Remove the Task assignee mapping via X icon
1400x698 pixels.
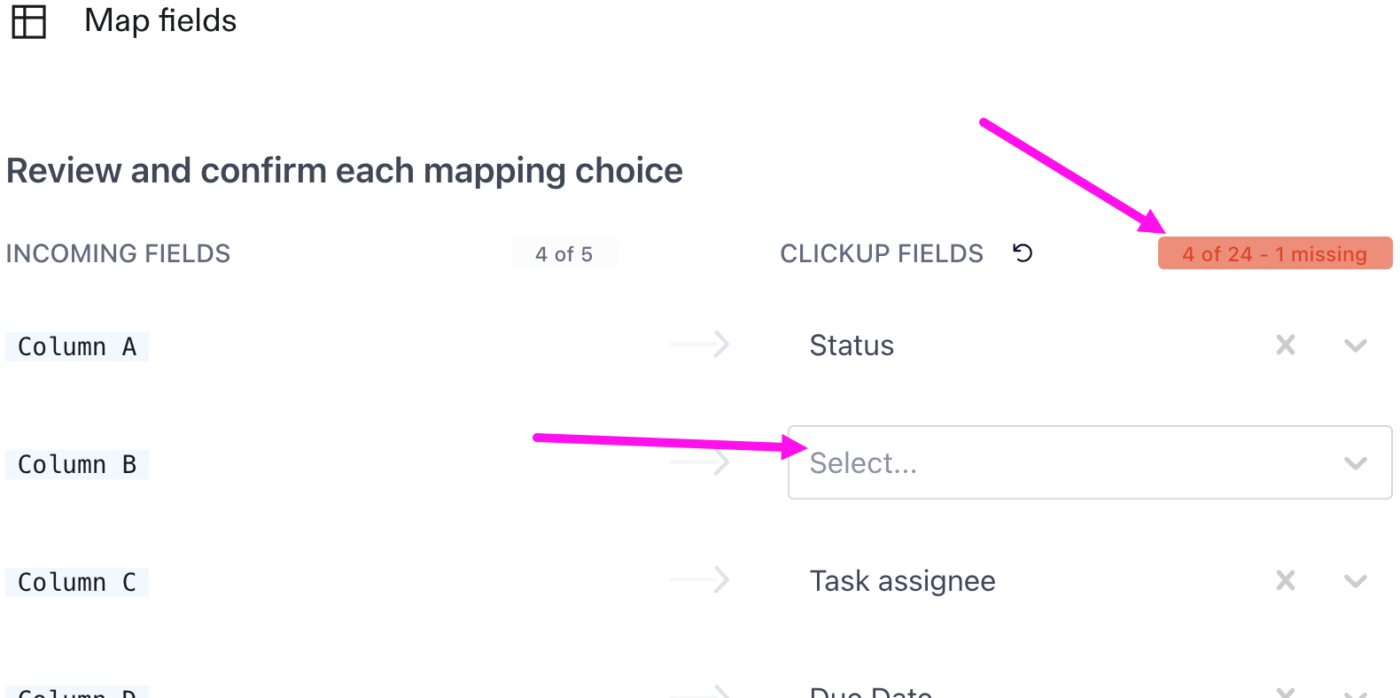[1285, 581]
